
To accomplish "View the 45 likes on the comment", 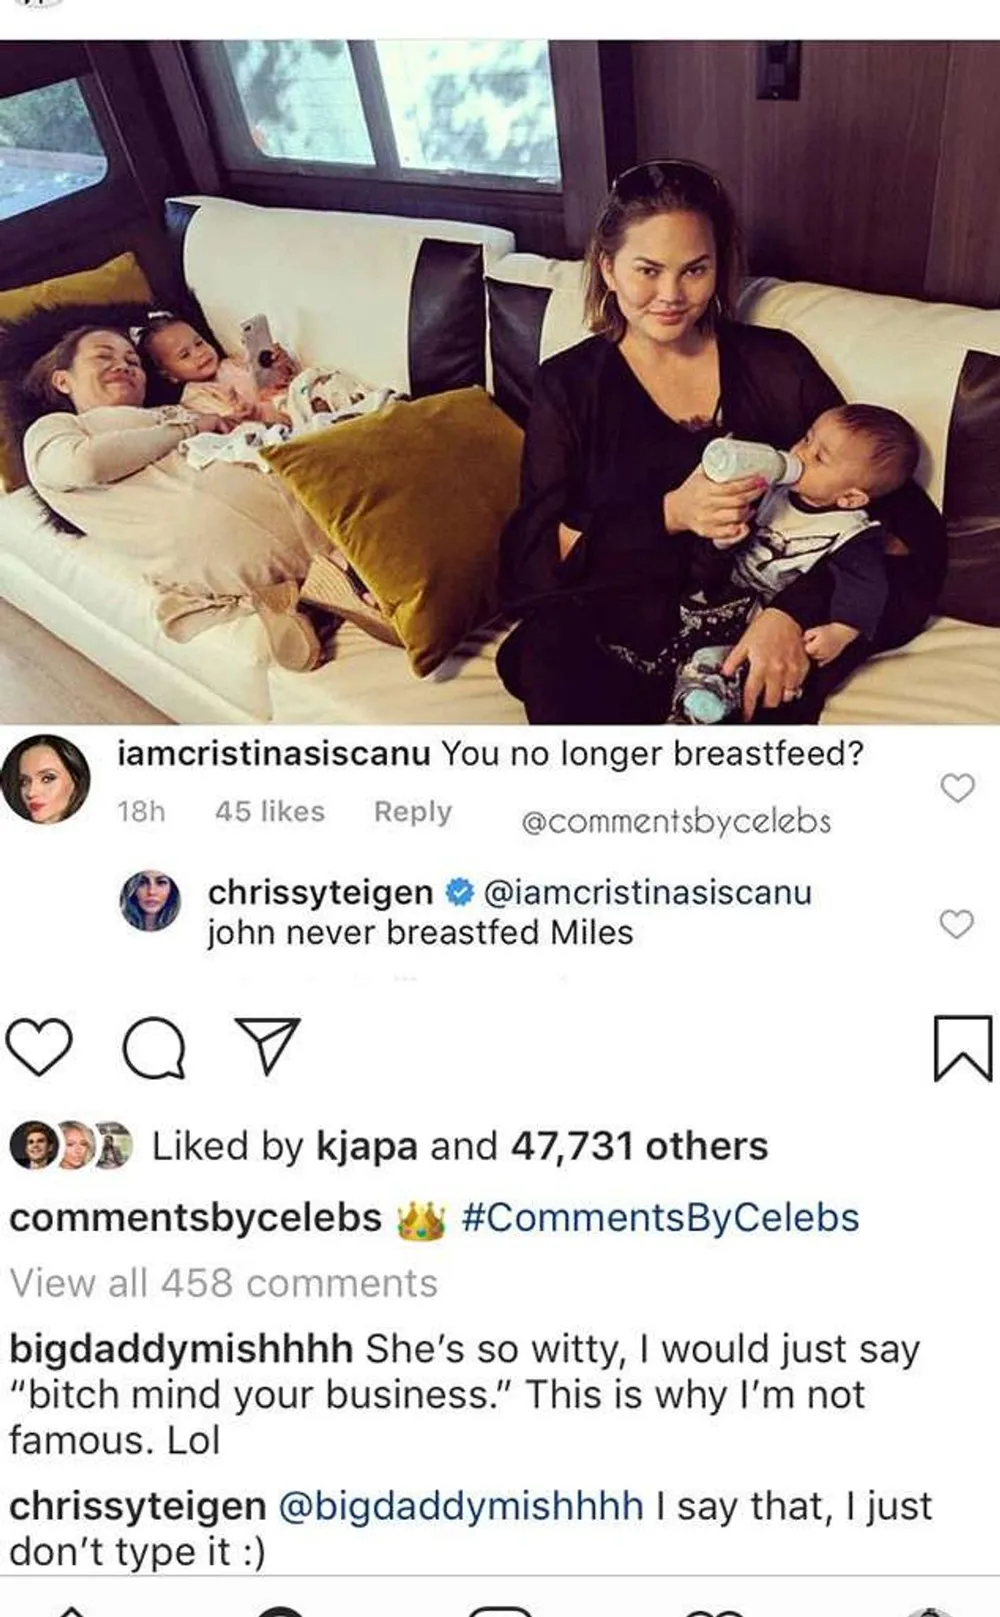I will pyautogui.click(x=269, y=811).
